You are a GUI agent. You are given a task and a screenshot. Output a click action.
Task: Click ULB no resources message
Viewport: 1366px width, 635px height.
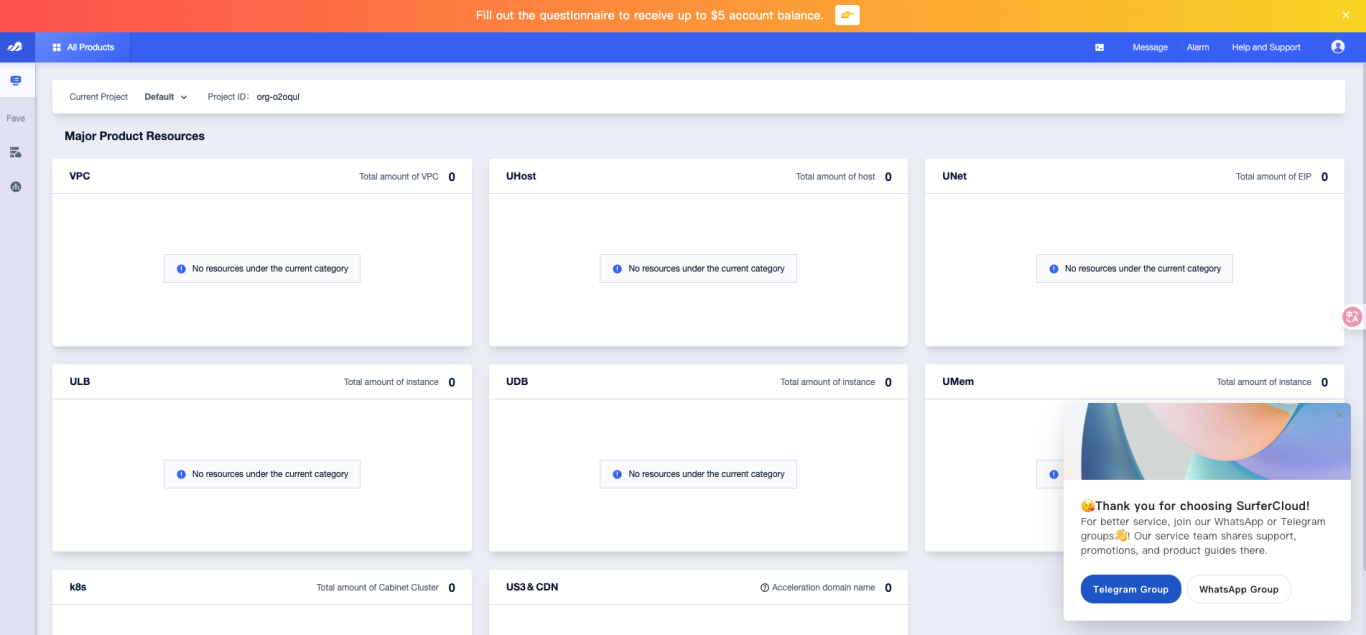pos(262,474)
